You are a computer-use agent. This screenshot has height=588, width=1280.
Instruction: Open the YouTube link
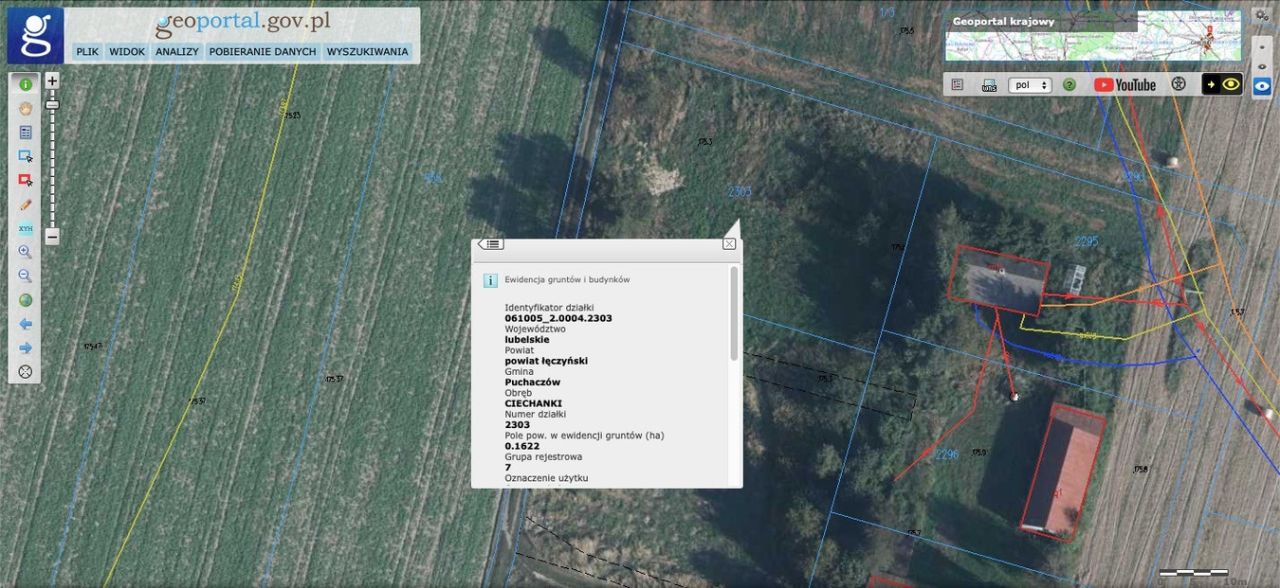(x=1125, y=85)
